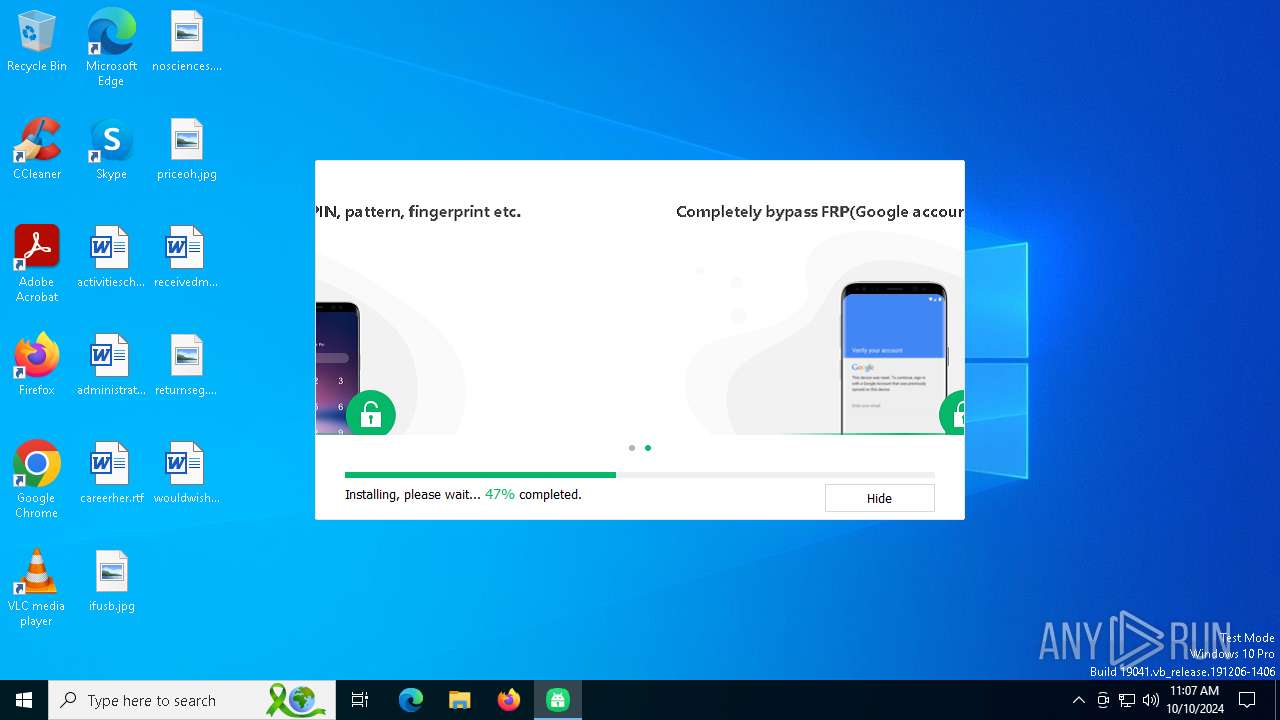Open File Explorer from taskbar
This screenshot has width=1280, height=720.
[460, 700]
